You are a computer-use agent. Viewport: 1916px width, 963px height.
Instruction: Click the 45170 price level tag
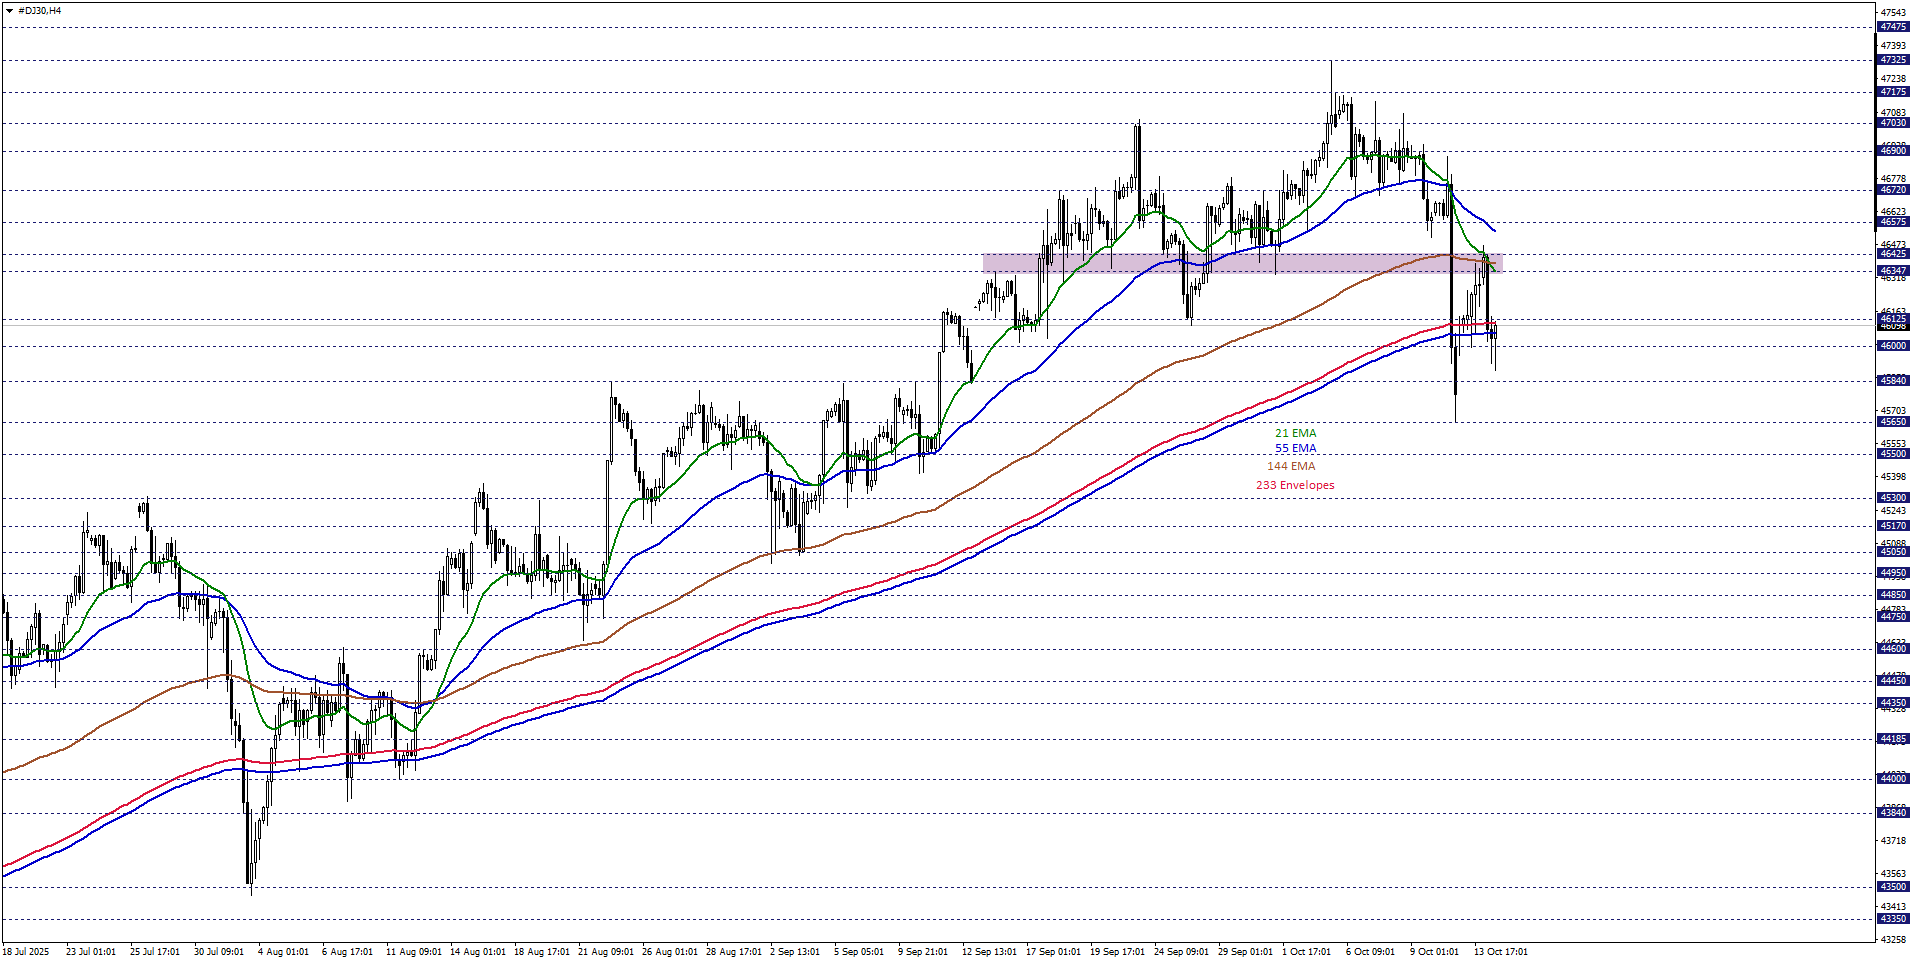coord(1893,526)
